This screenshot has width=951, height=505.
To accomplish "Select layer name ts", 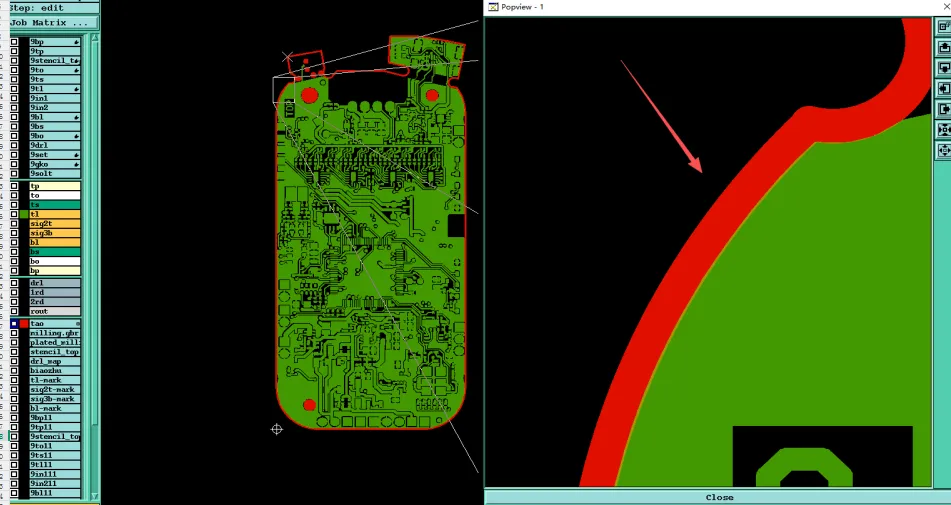I will [55, 205].
